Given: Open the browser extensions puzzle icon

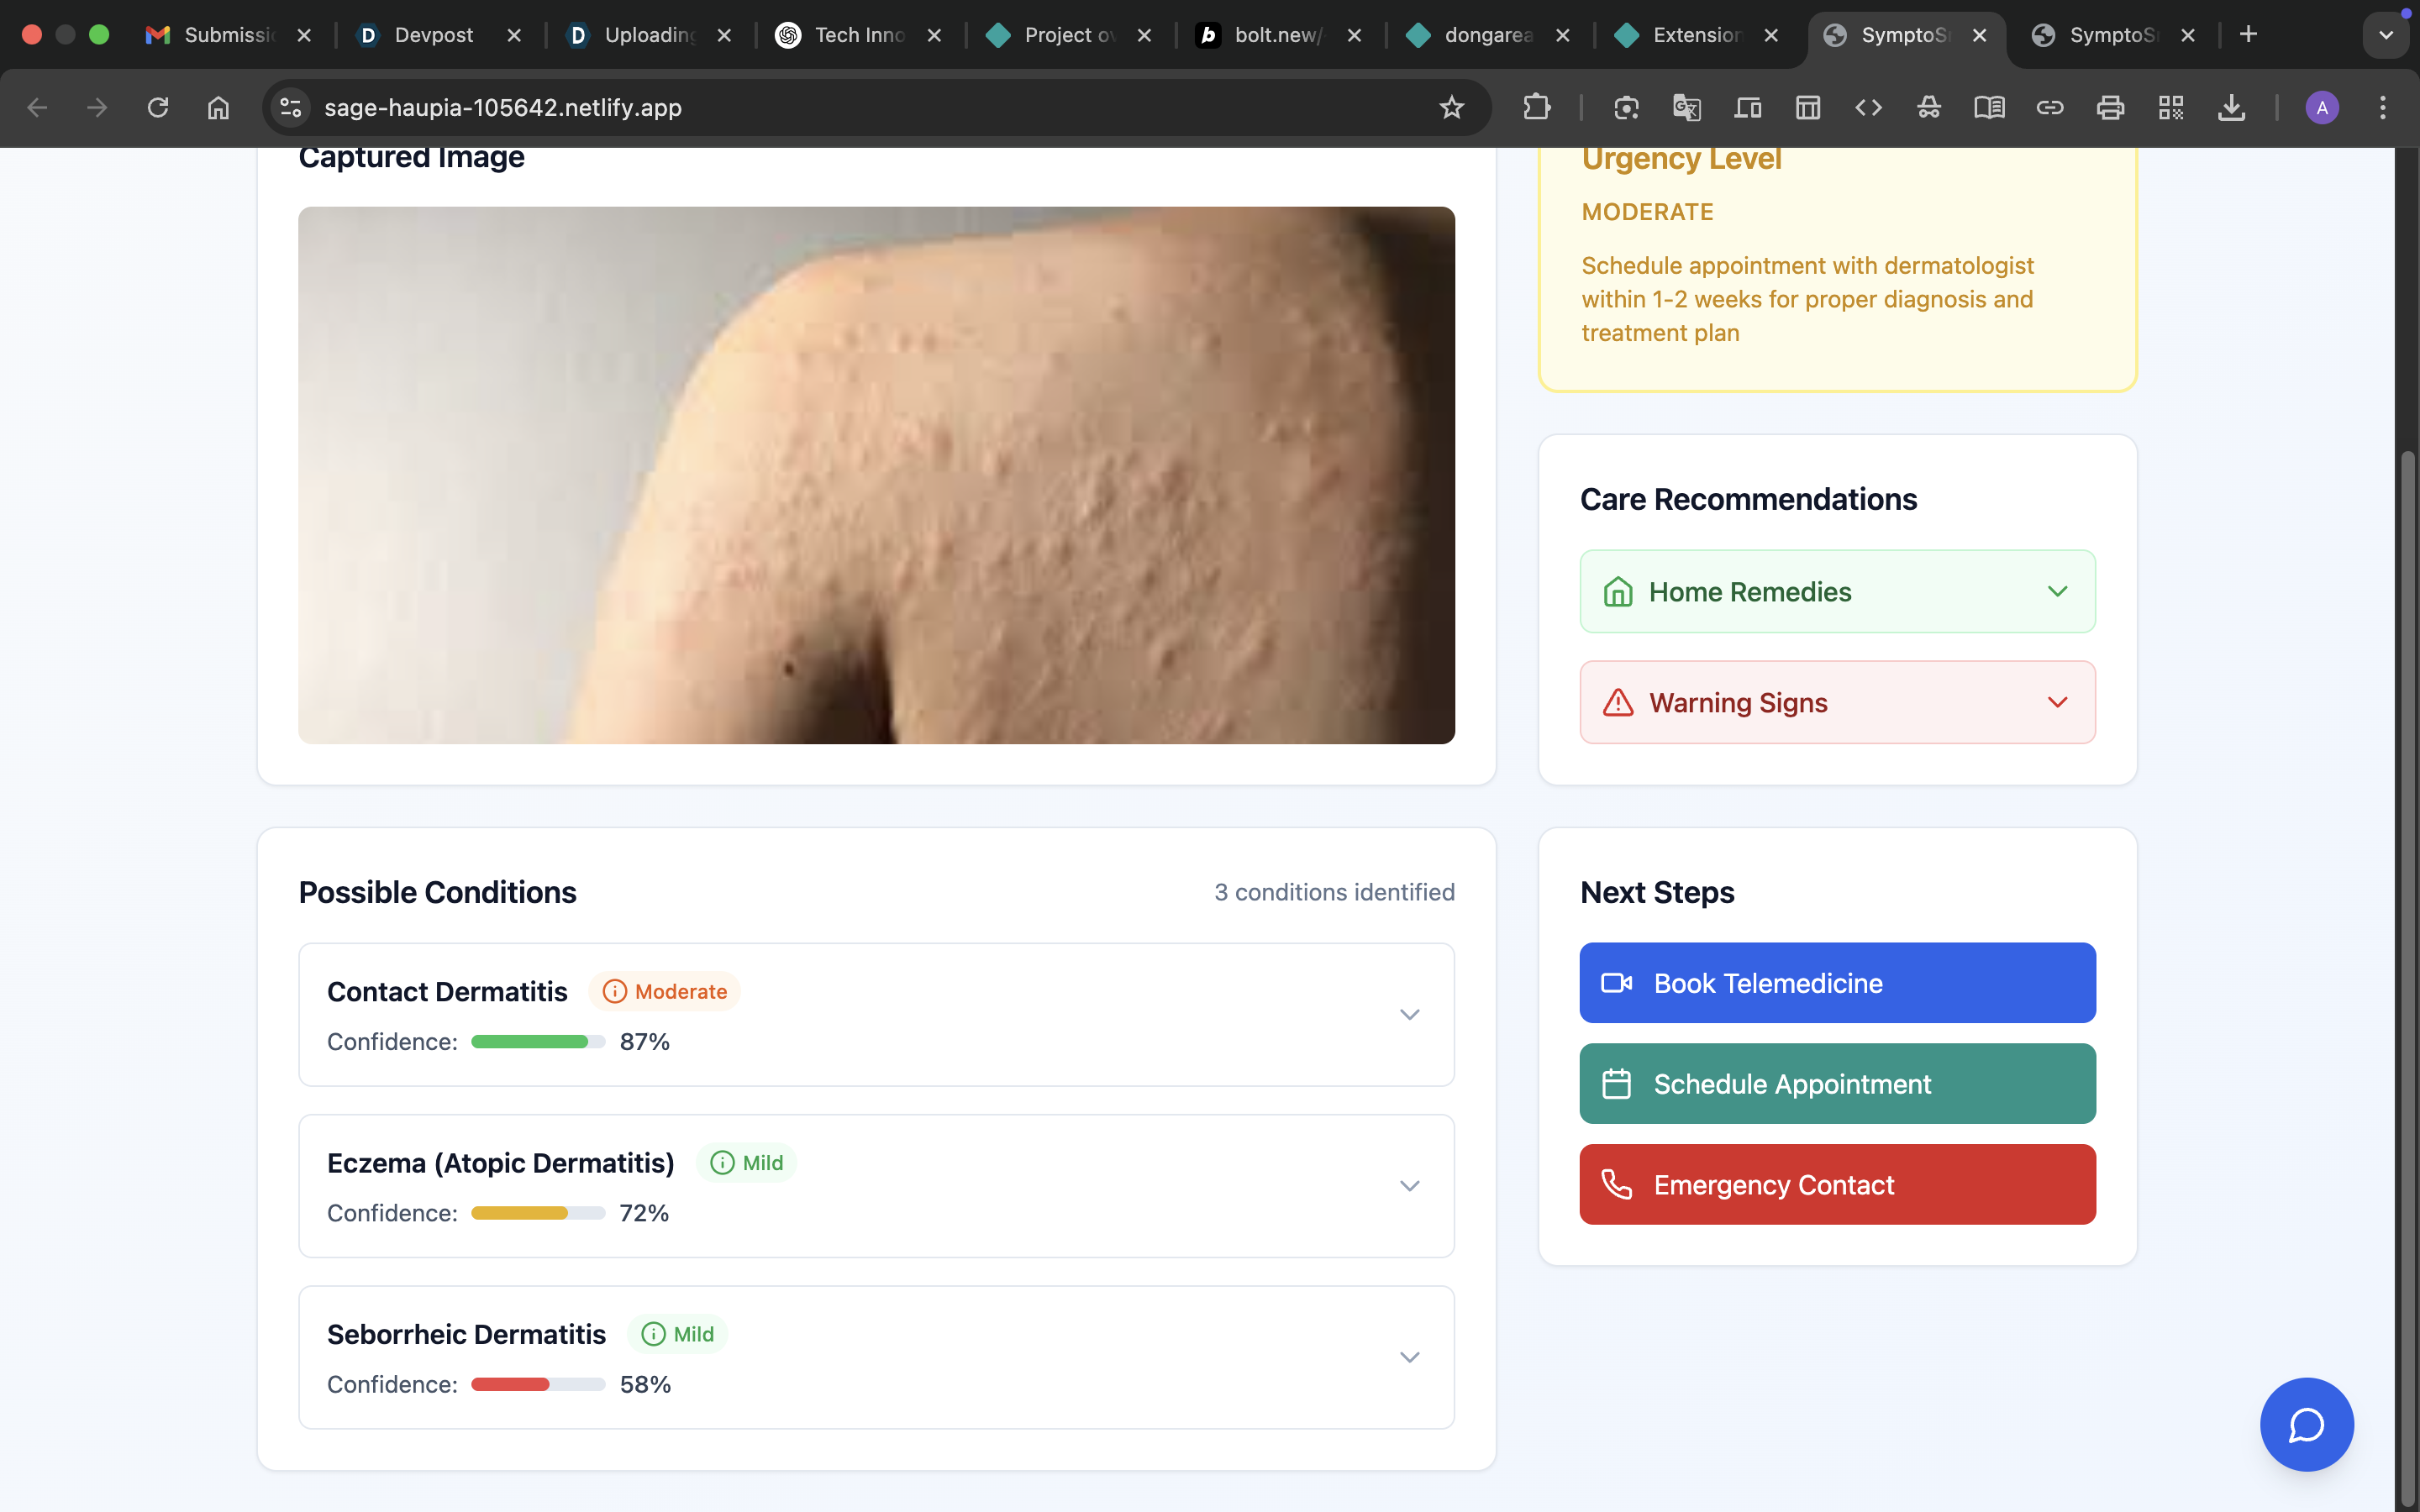Looking at the screenshot, I should (1536, 107).
